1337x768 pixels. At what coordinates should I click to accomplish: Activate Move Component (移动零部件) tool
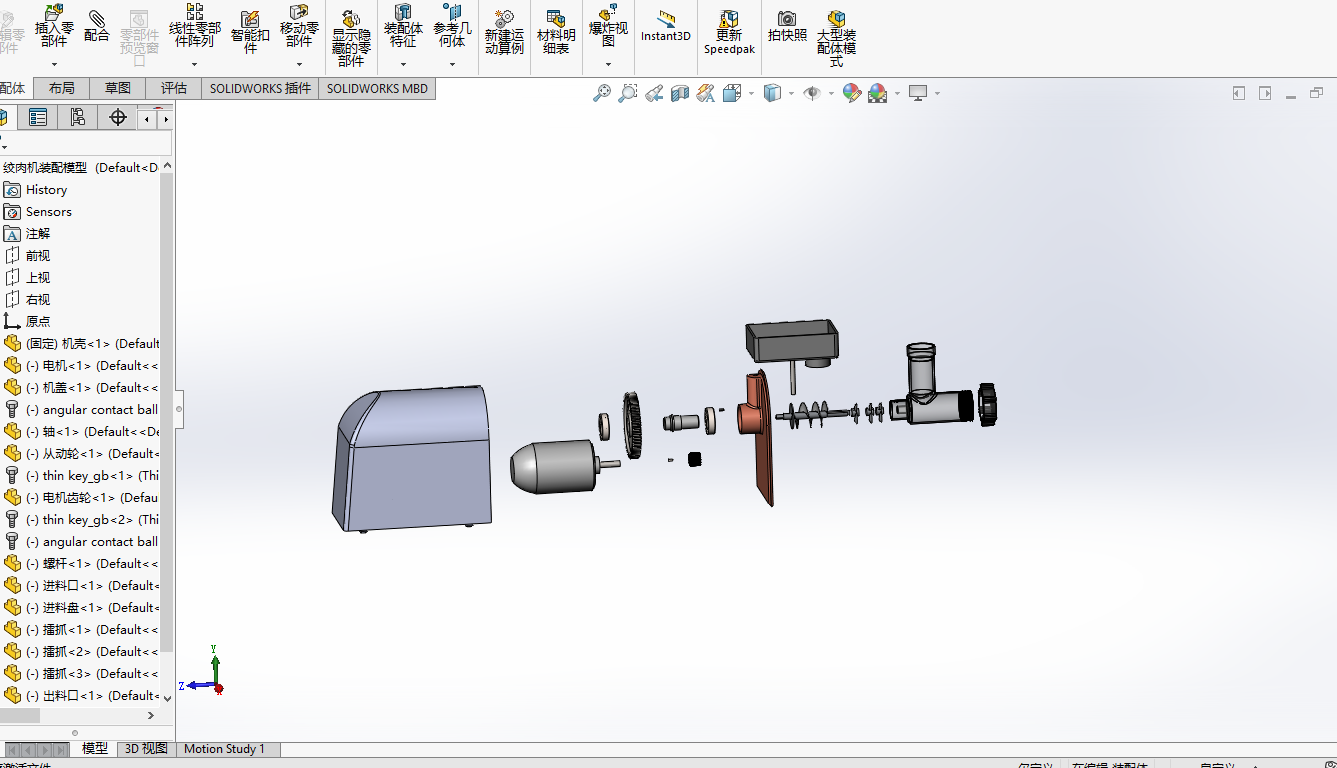click(299, 26)
